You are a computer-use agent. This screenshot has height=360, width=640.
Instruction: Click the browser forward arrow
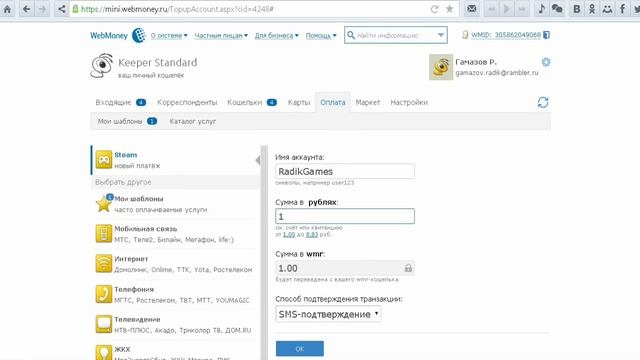[42, 9]
